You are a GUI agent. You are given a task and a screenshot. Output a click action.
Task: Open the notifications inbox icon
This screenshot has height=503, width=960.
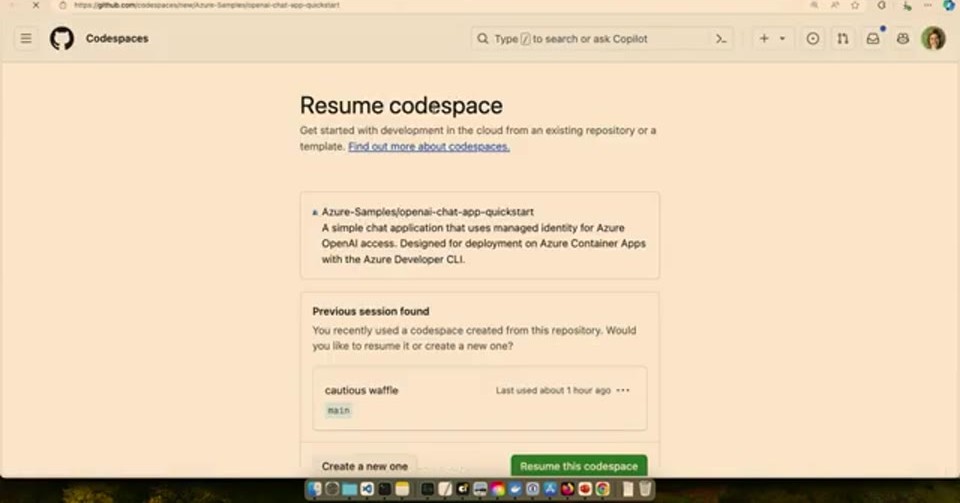point(873,39)
